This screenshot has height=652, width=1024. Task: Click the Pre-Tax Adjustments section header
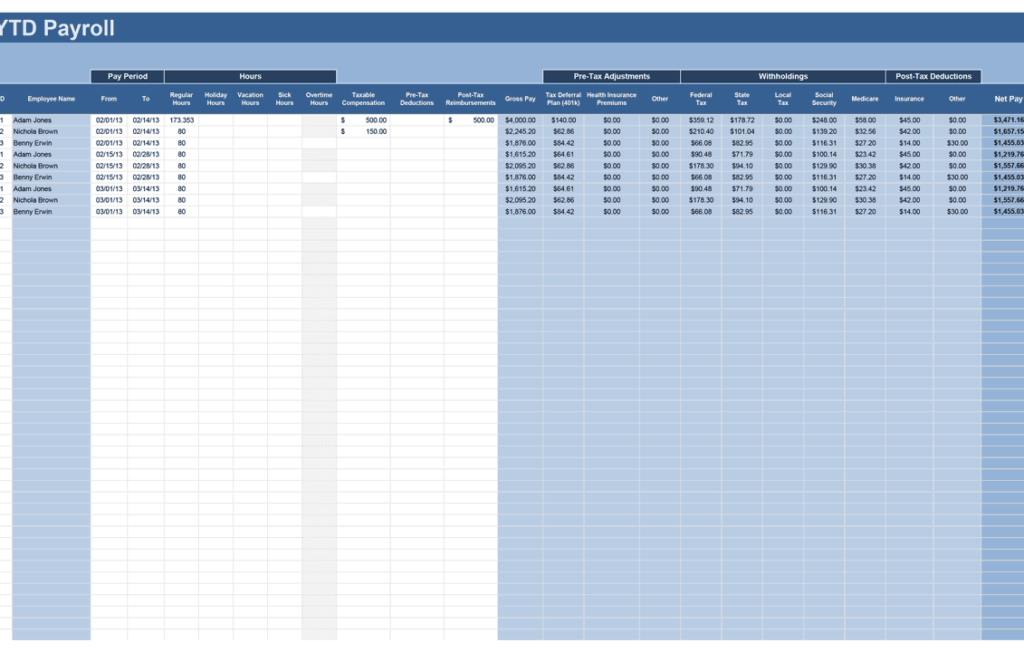(611, 76)
